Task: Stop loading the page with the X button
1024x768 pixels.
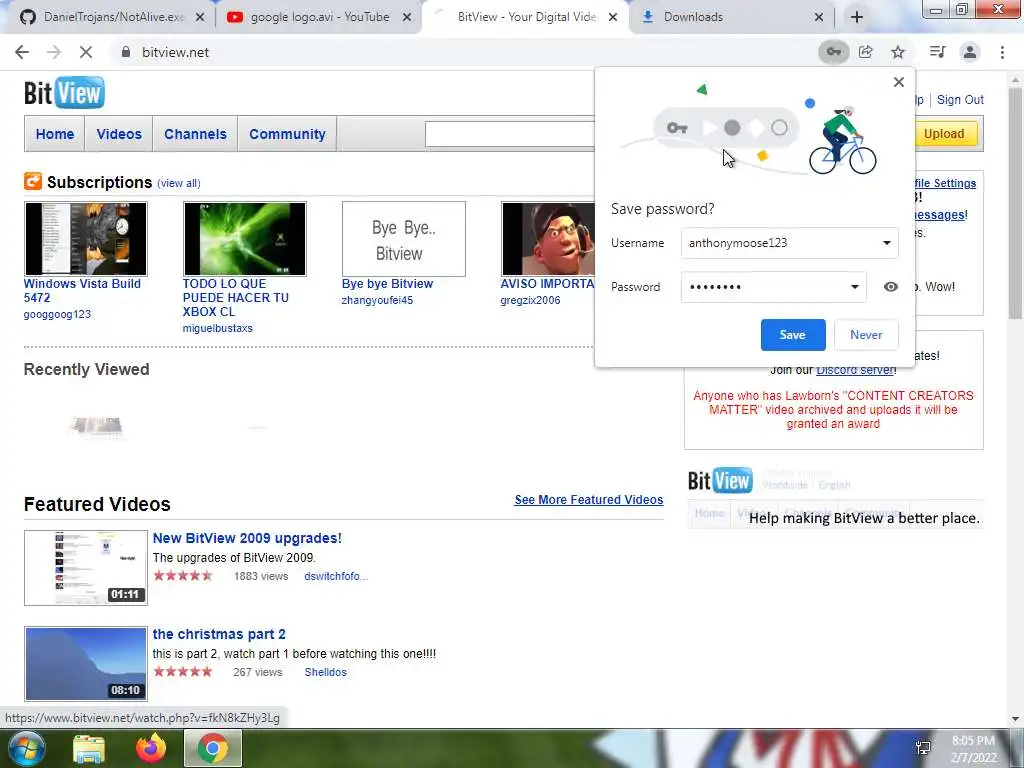Action: coord(86,52)
